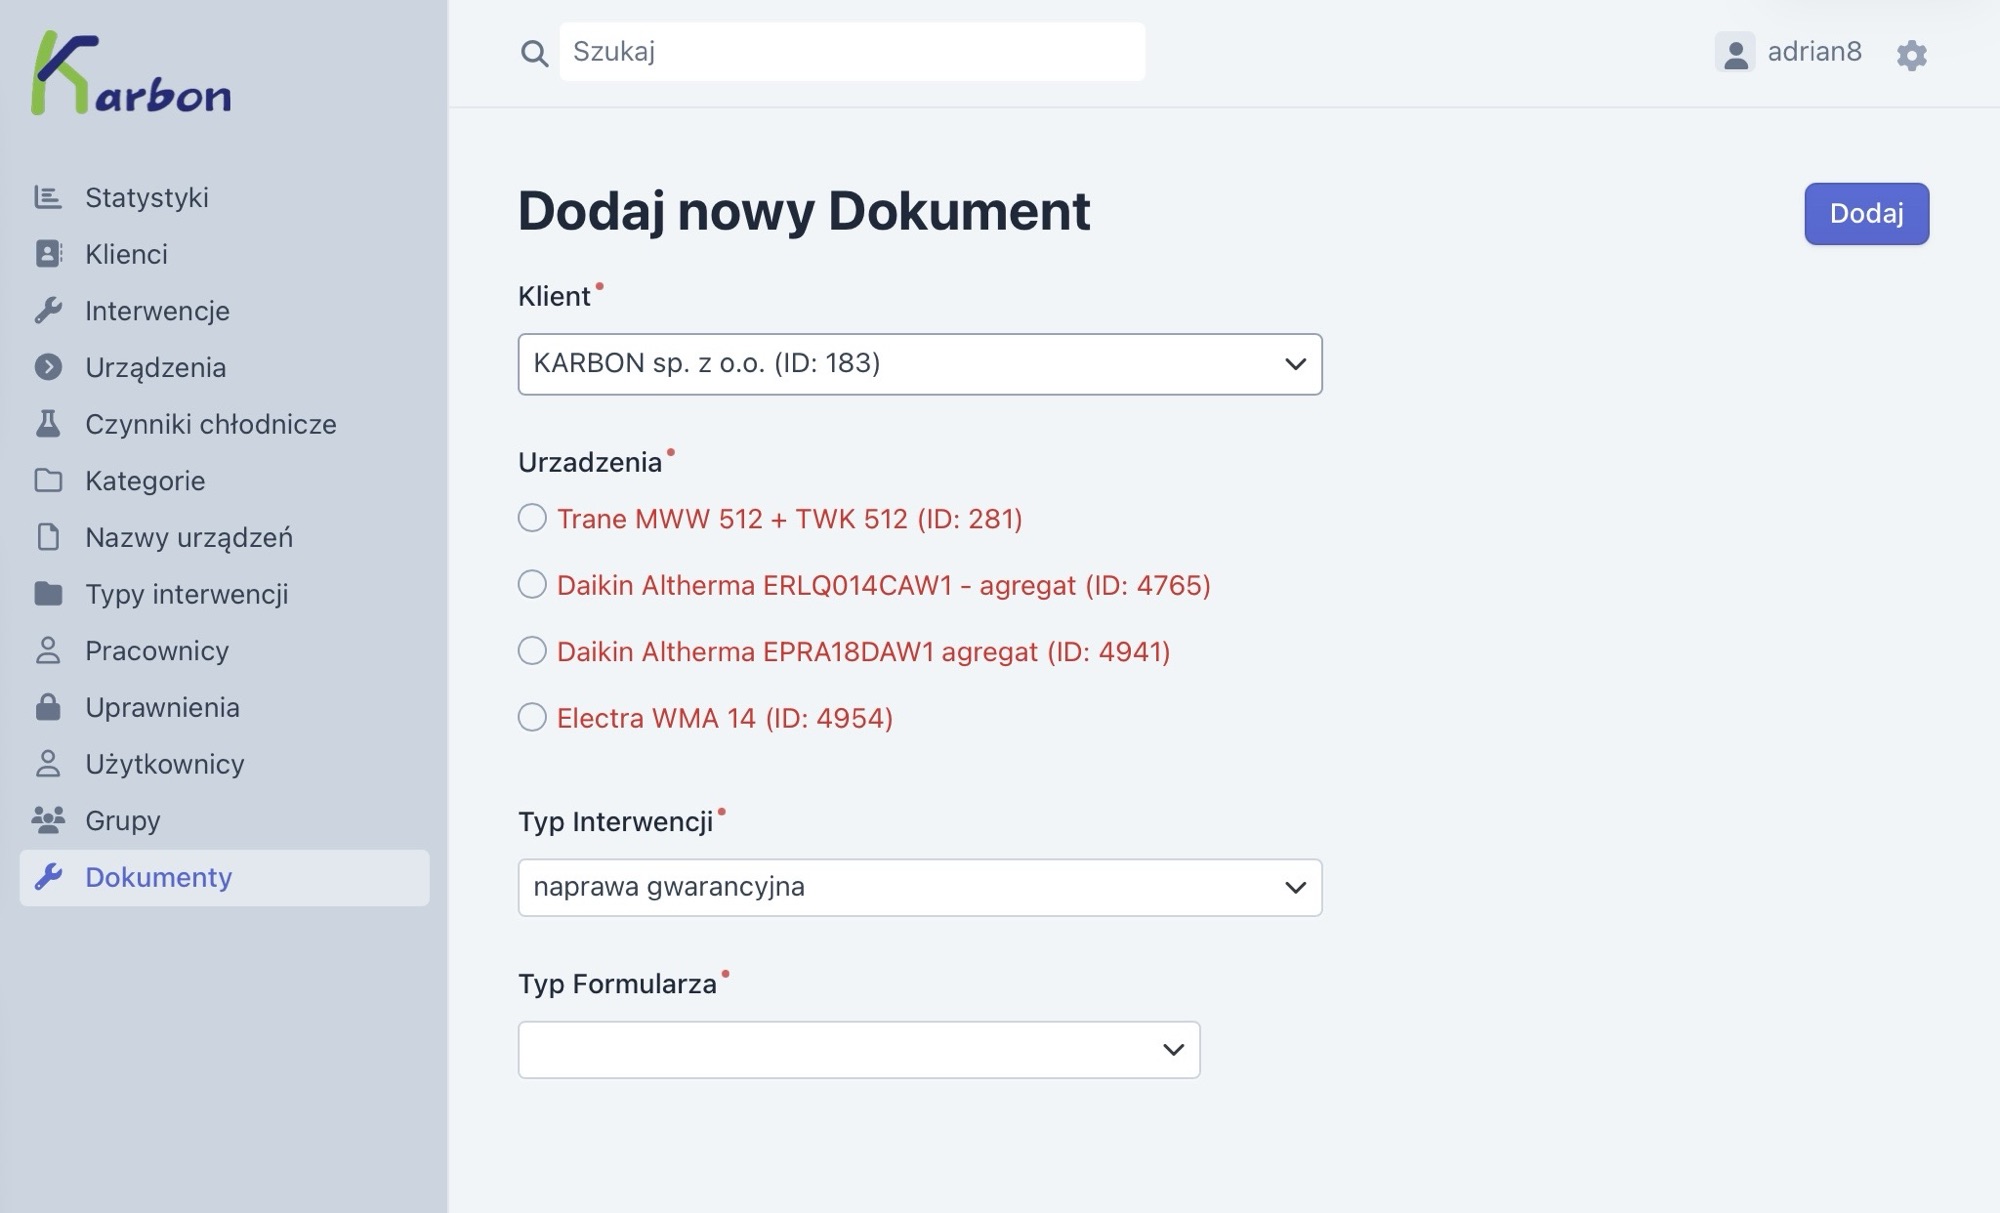Viewport: 2000px width, 1213px height.
Task: Open the Klient dropdown
Action: [x=919, y=364]
